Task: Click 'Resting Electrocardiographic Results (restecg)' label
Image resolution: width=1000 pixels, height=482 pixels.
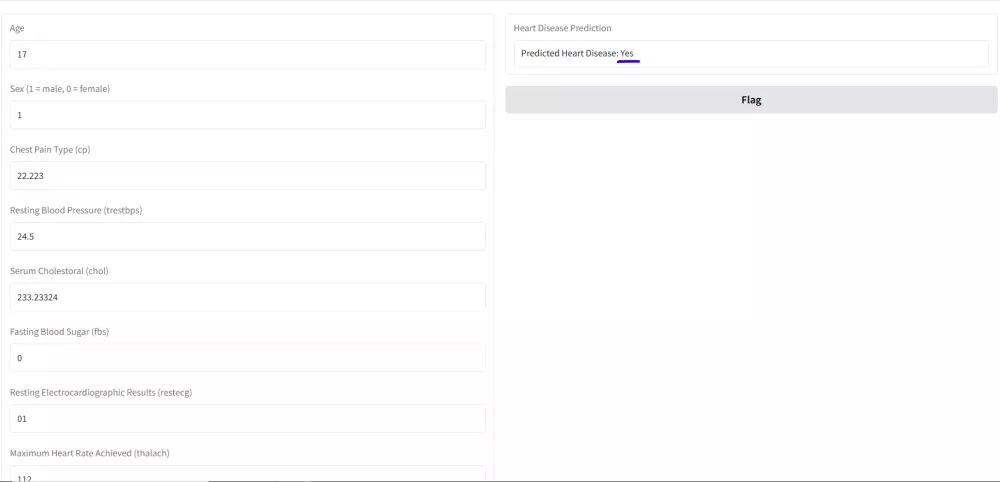Action: coord(101,392)
